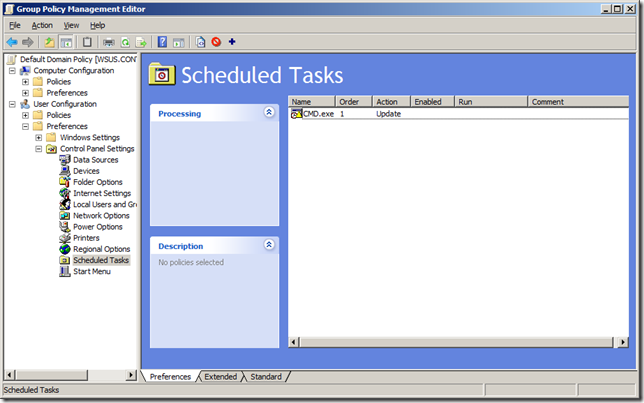Click the red stop-processing toolbar icon

click(216, 41)
